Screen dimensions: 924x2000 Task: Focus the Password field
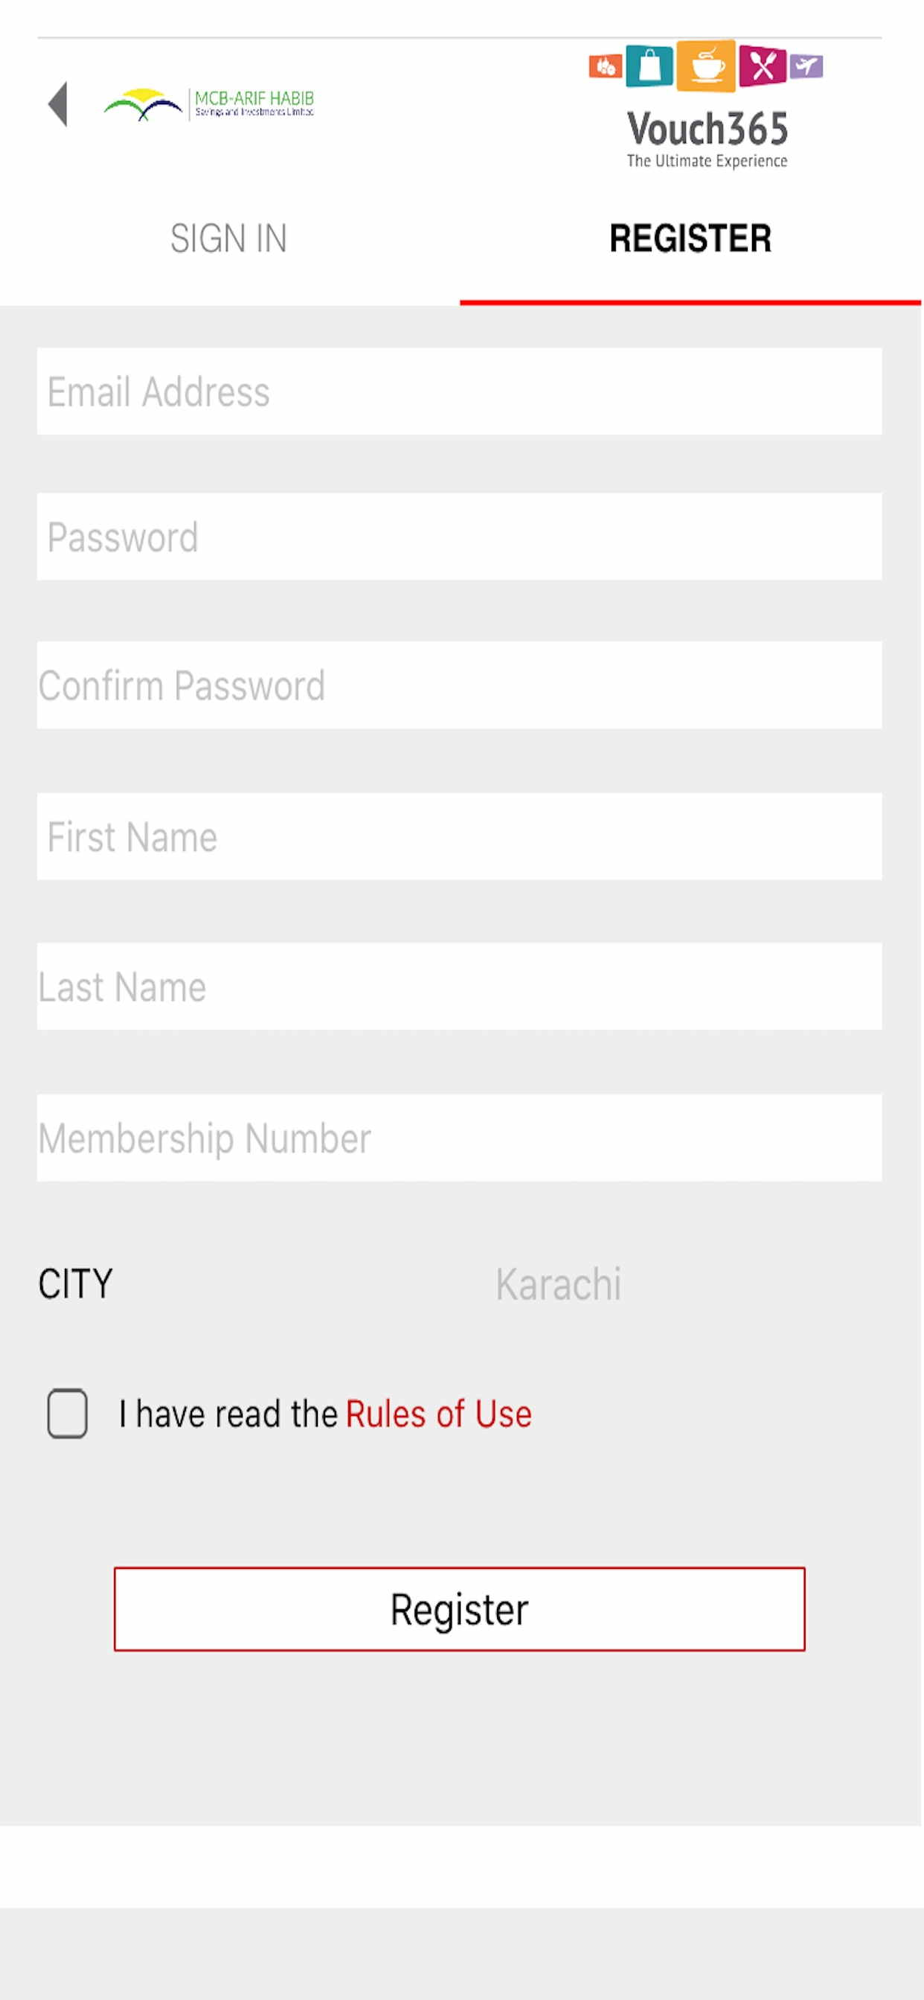(459, 537)
